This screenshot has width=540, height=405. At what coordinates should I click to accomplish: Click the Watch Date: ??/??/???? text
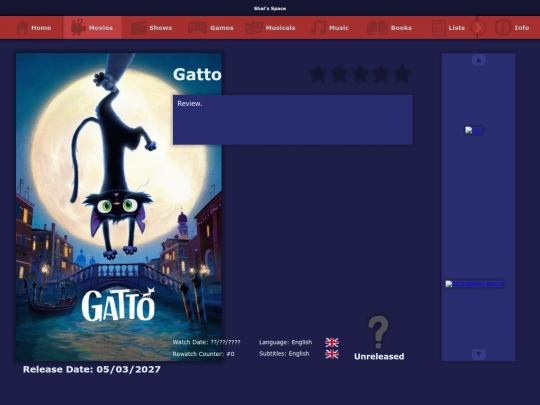pos(206,342)
